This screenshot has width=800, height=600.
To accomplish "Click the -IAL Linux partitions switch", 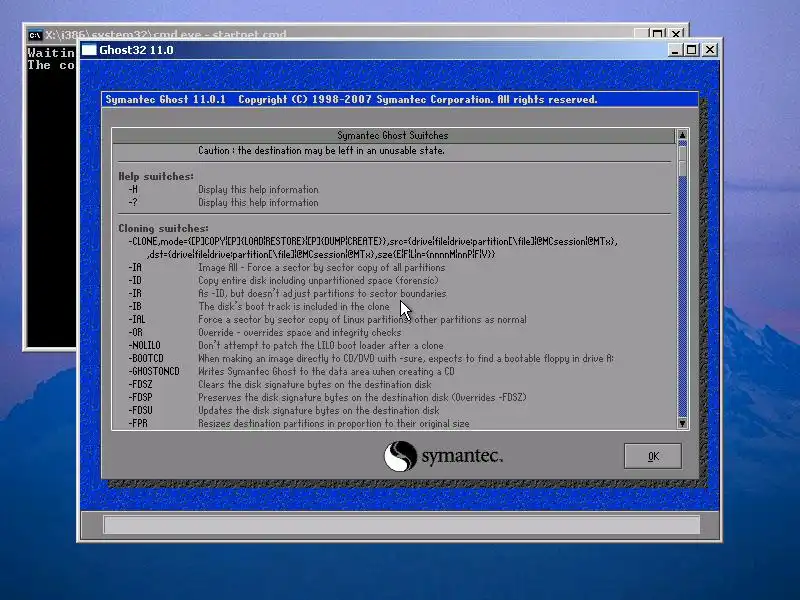I will (x=327, y=319).
